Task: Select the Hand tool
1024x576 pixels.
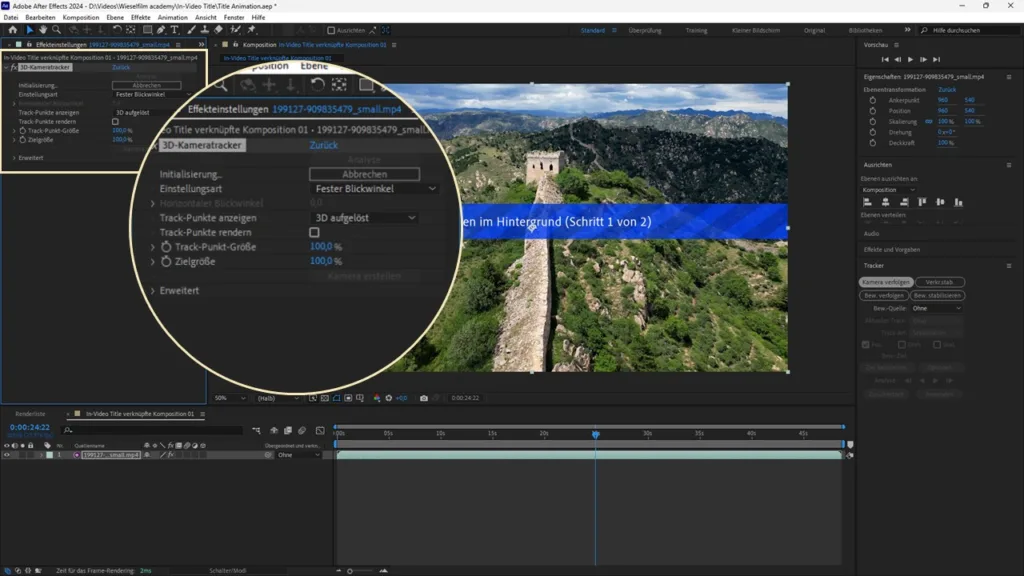Action: tap(43, 30)
